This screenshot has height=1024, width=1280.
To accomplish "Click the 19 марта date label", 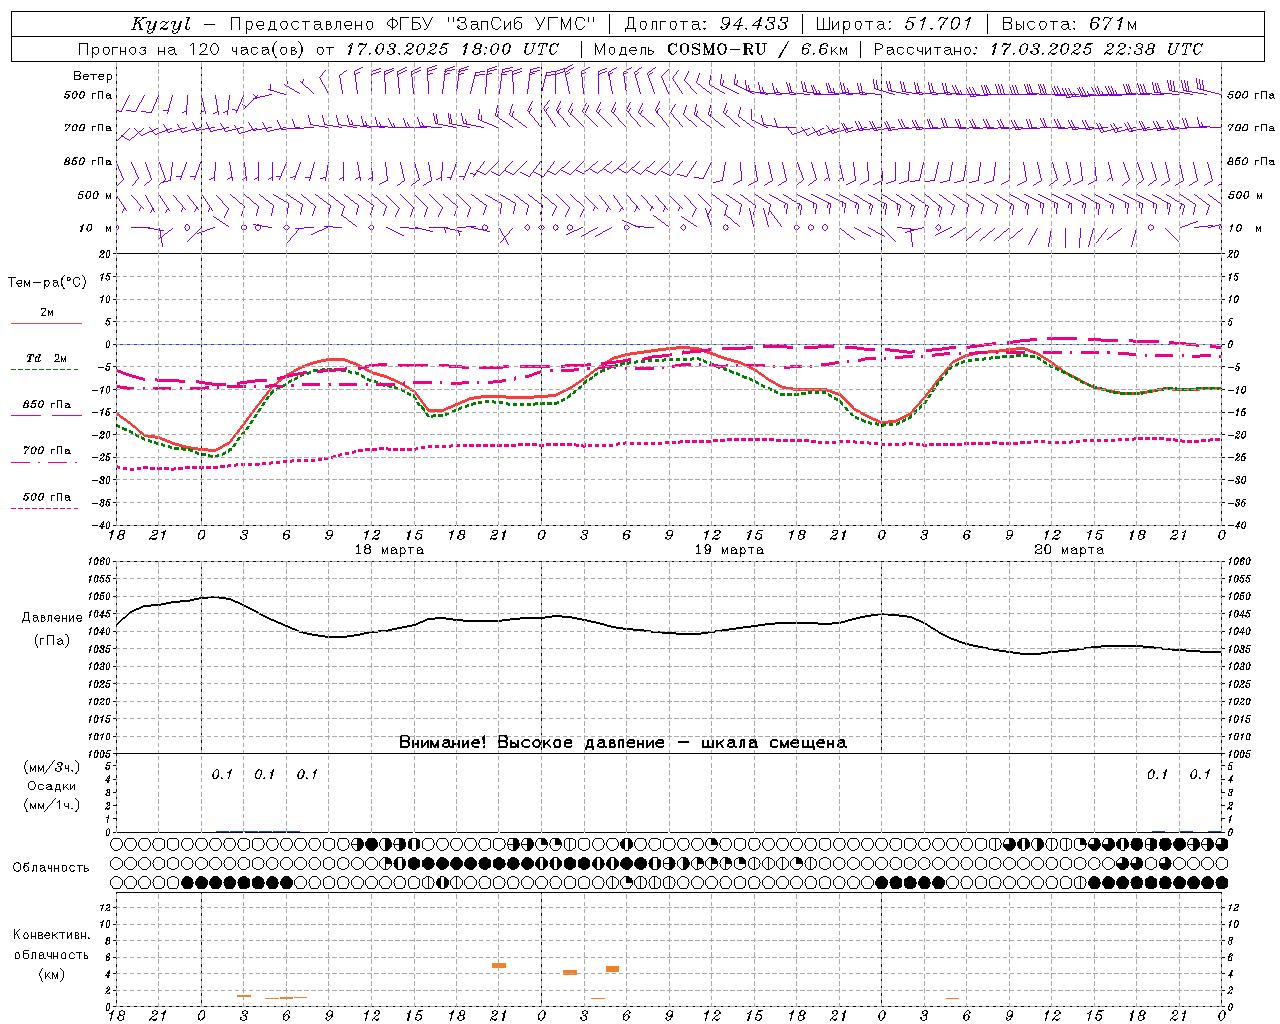I will (729, 550).
